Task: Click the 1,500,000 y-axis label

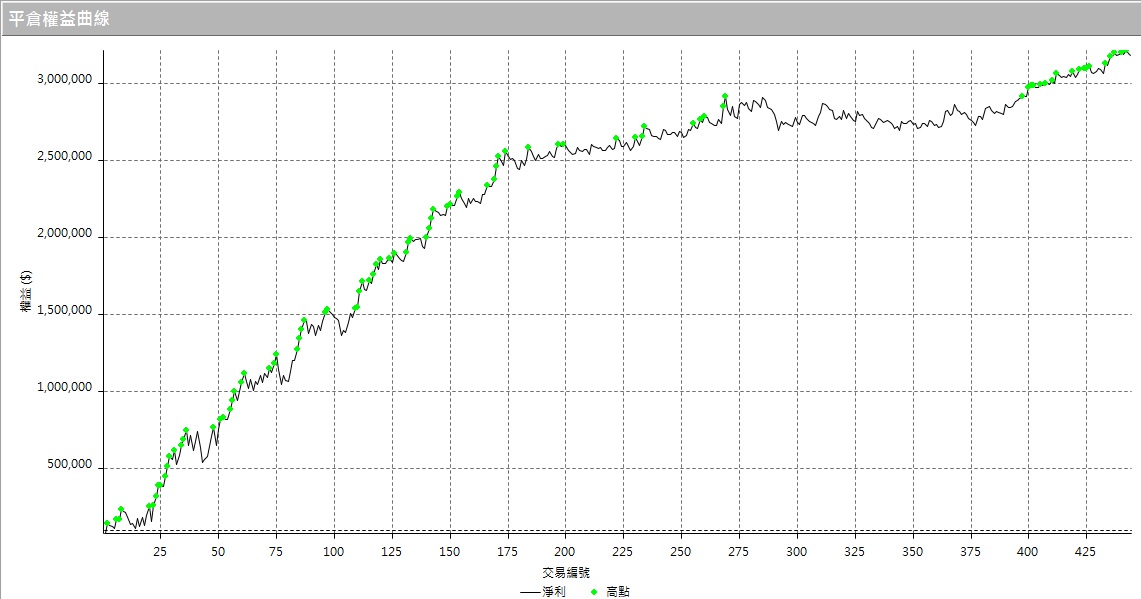Action: tap(65, 311)
